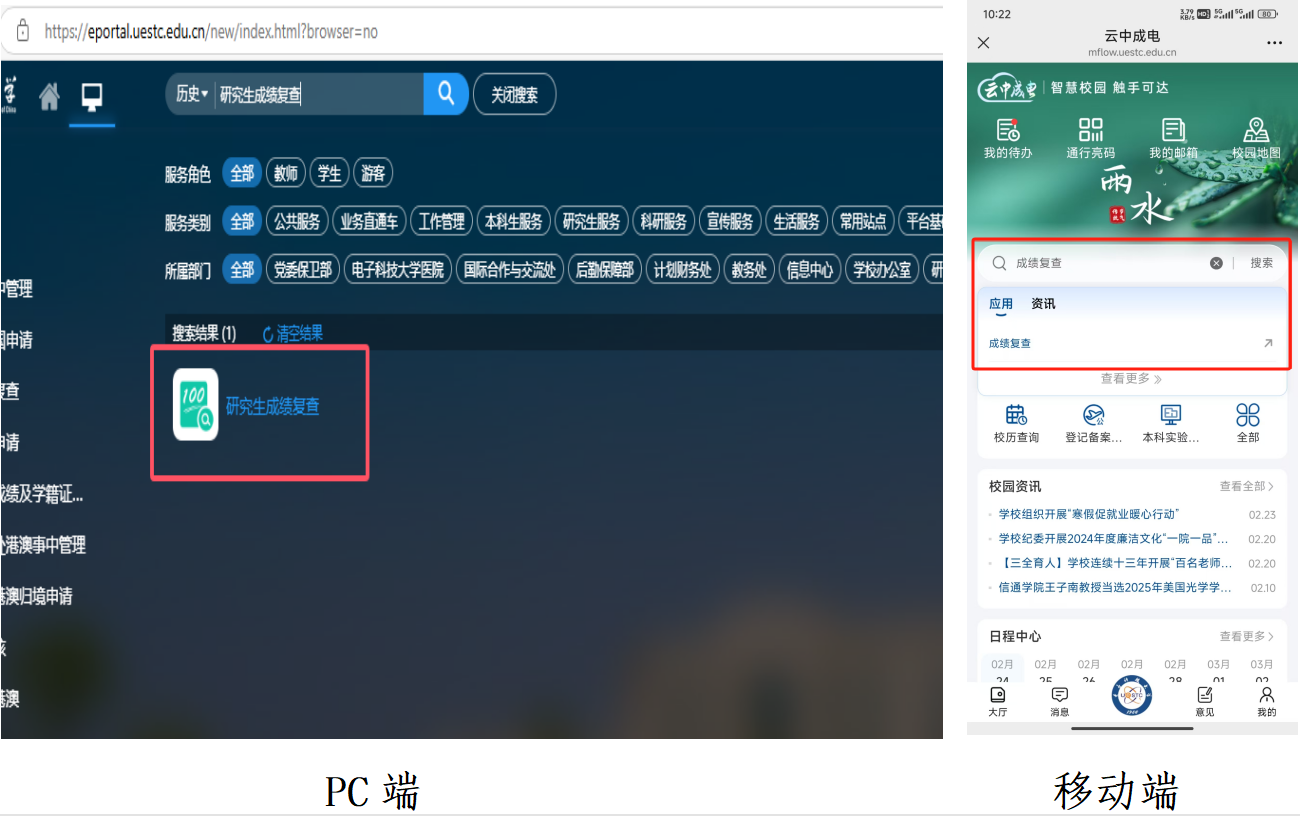
Task: Open 我的邮箱 mailbox icon
Action: (x=1173, y=137)
